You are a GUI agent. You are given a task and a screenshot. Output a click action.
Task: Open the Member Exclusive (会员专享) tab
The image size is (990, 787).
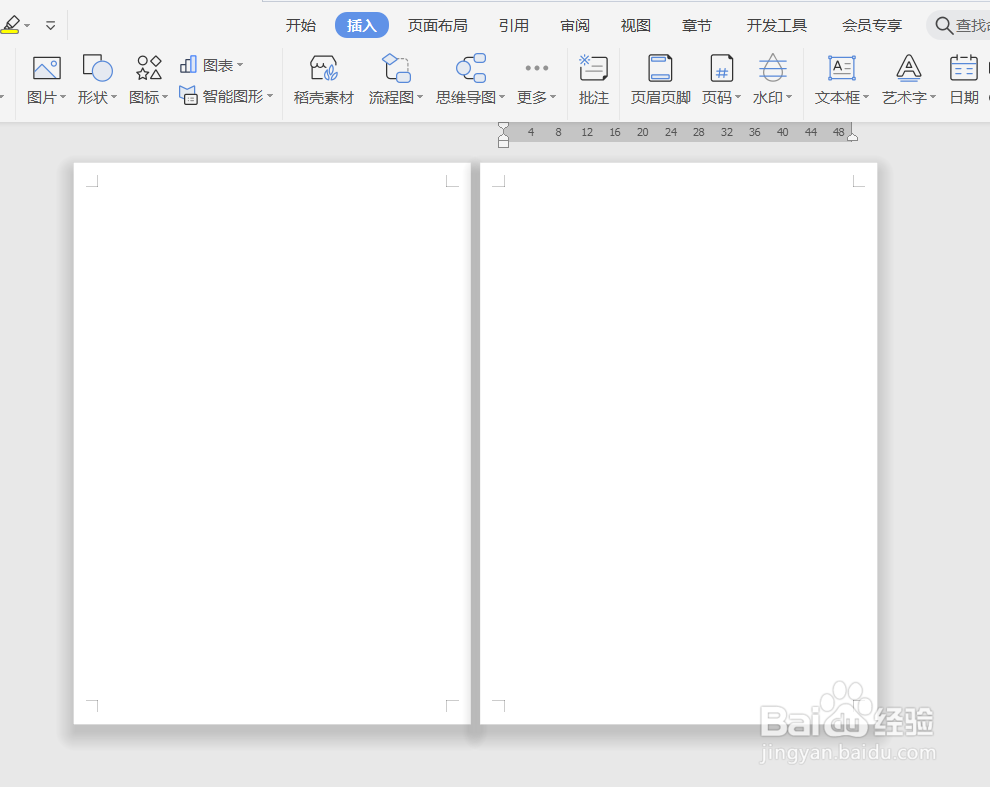[x=871, y=26]
